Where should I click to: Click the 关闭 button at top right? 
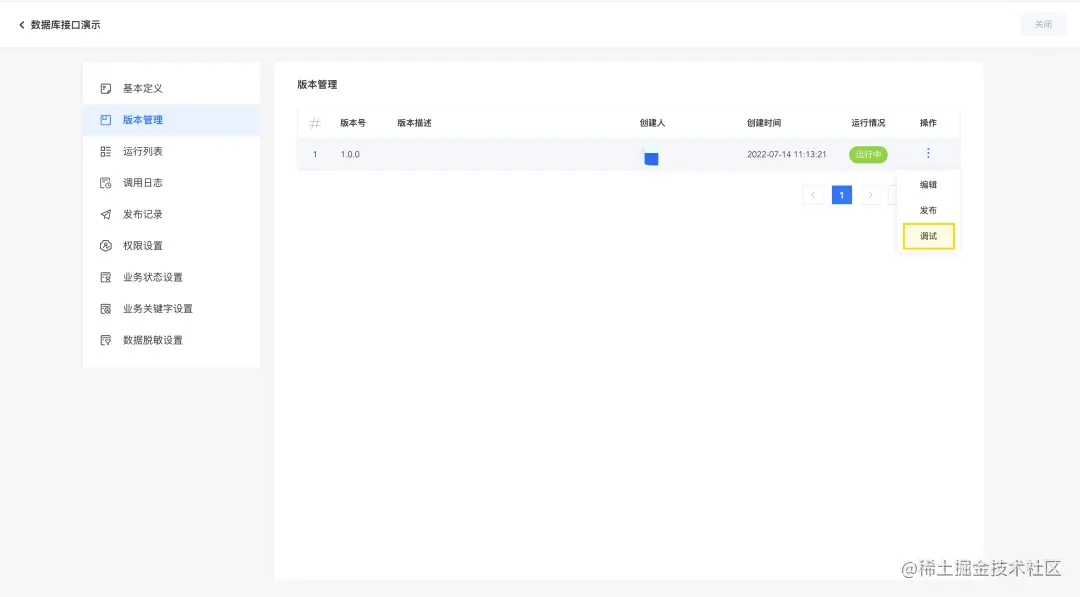1043,24
